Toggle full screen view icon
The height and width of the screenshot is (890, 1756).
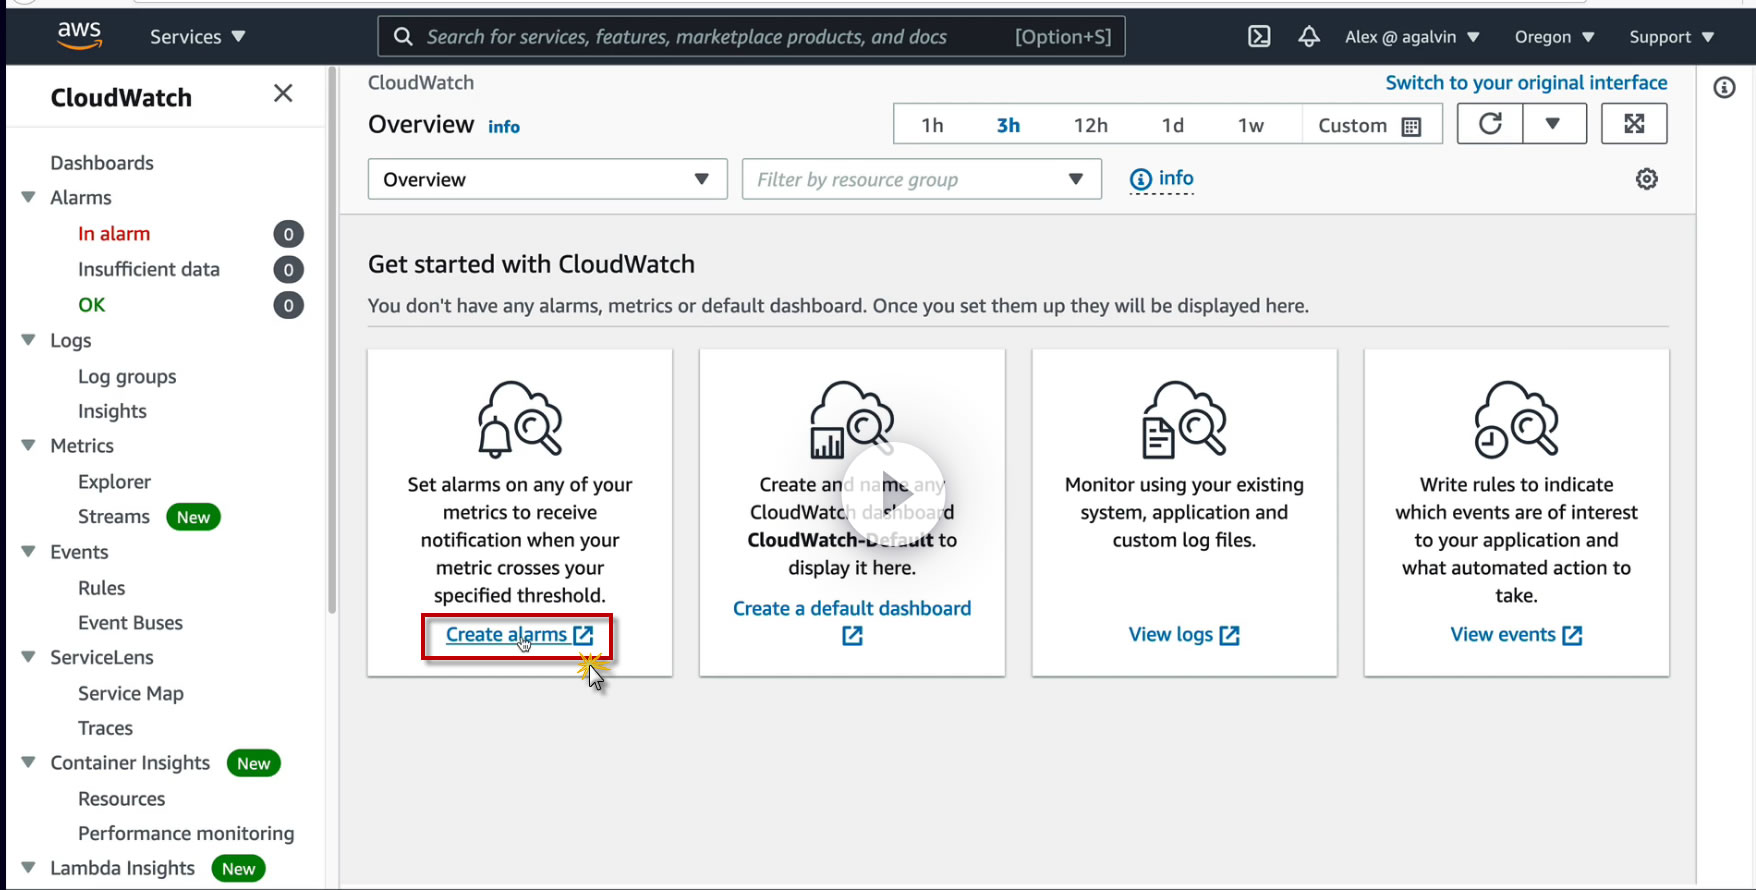point(1634,124)
